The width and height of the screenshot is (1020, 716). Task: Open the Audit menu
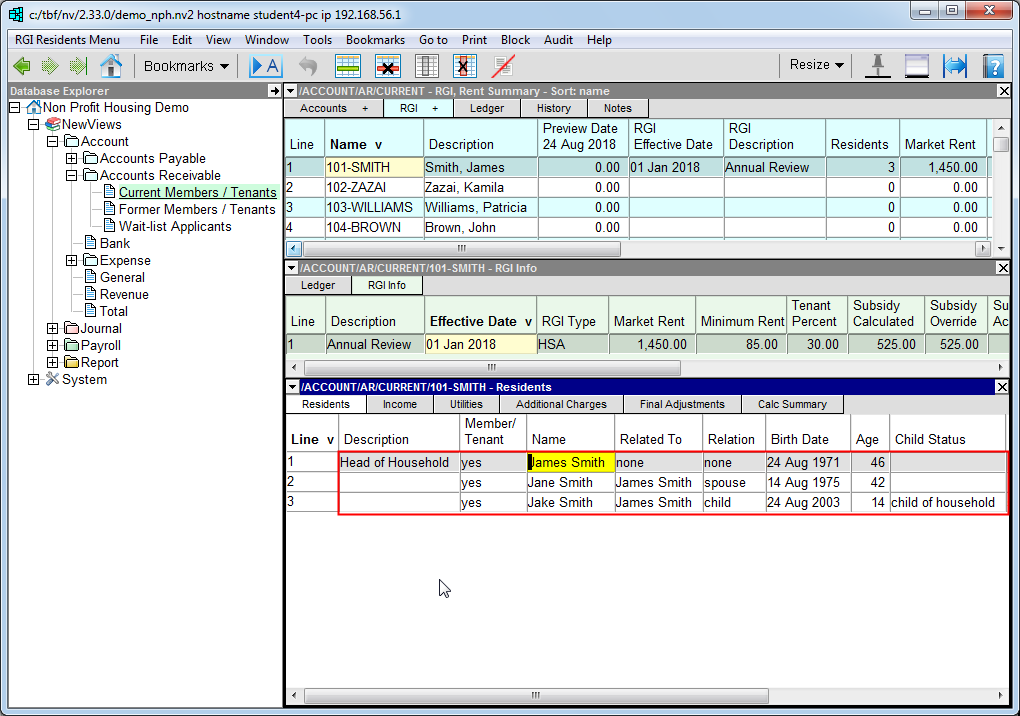pyautogui.click(x=558, y=40)
